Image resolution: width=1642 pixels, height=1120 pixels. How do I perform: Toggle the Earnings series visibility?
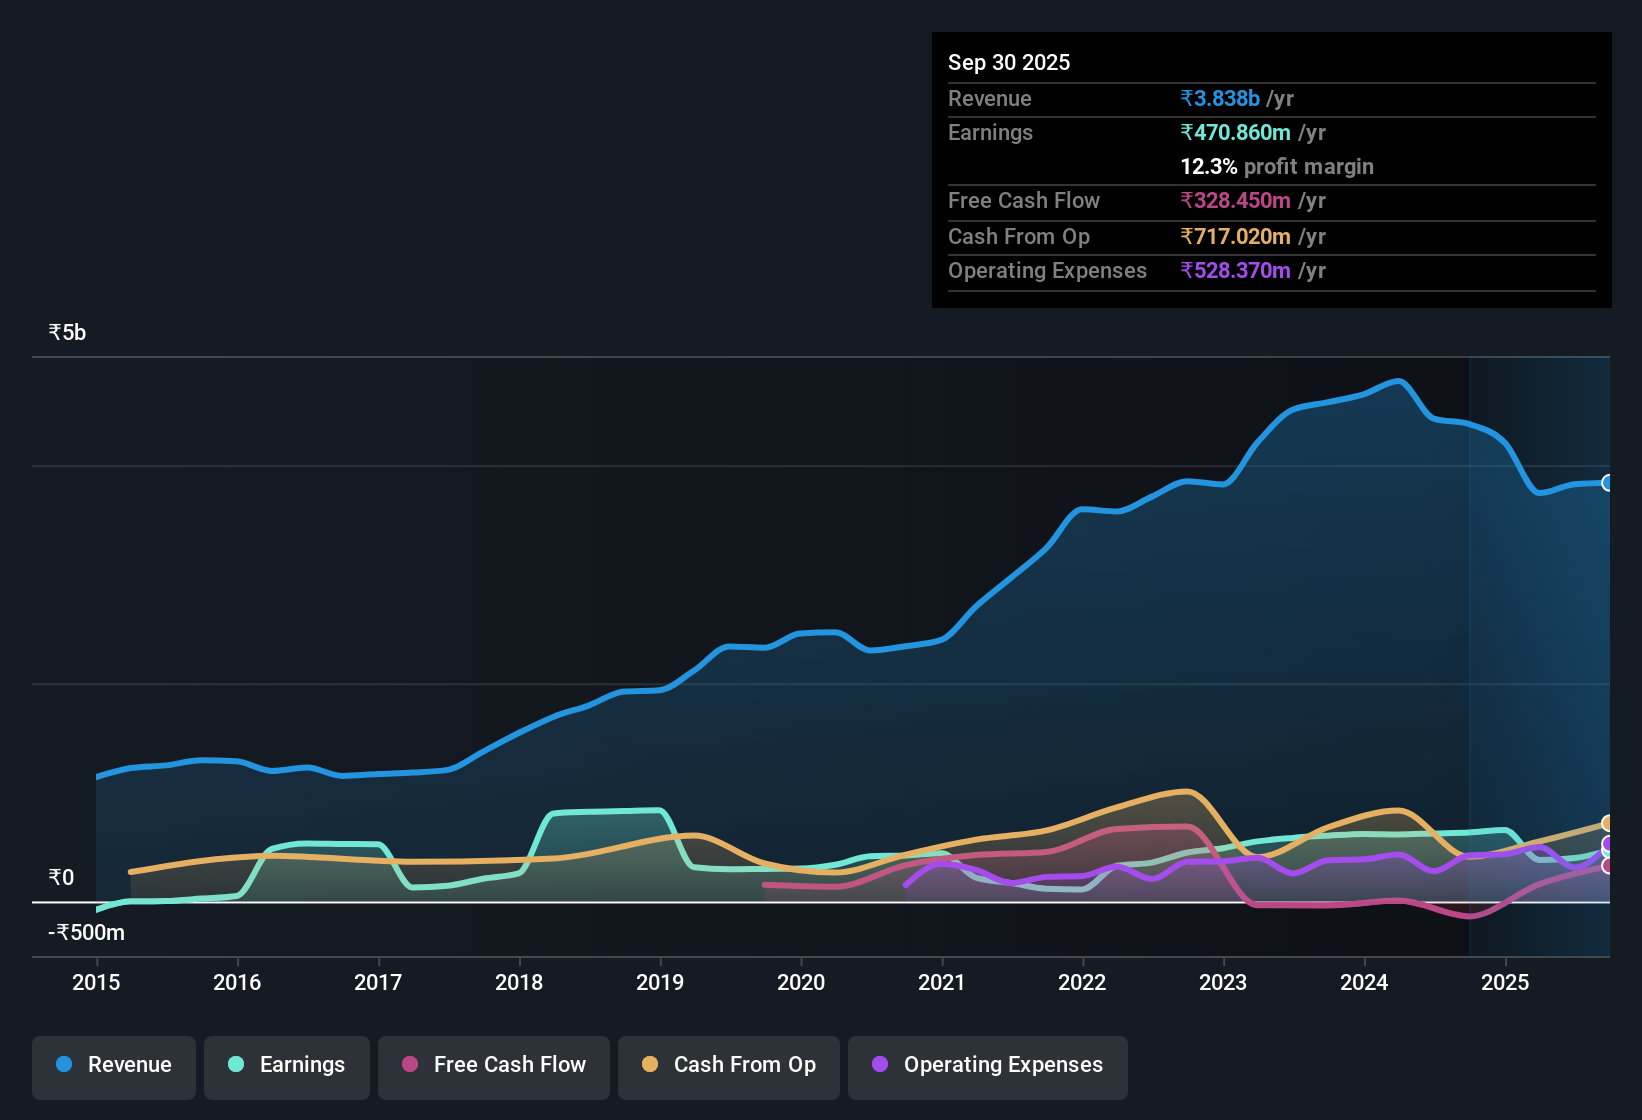(x=287, y=1065)
